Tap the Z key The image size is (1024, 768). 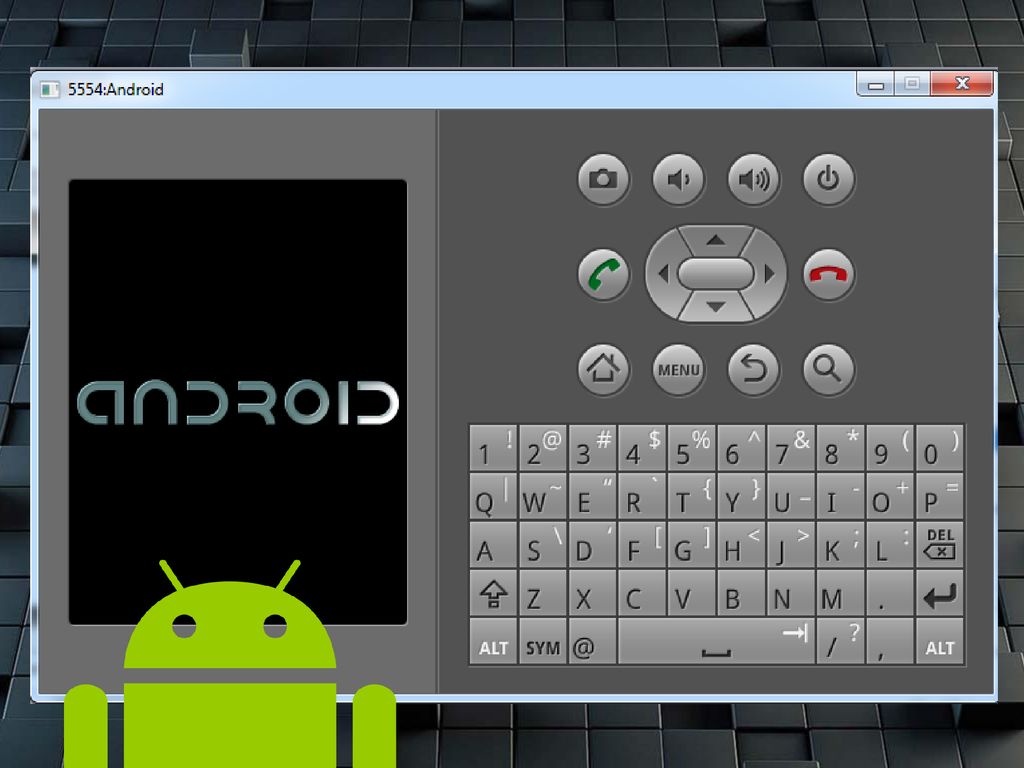[543, 593]
